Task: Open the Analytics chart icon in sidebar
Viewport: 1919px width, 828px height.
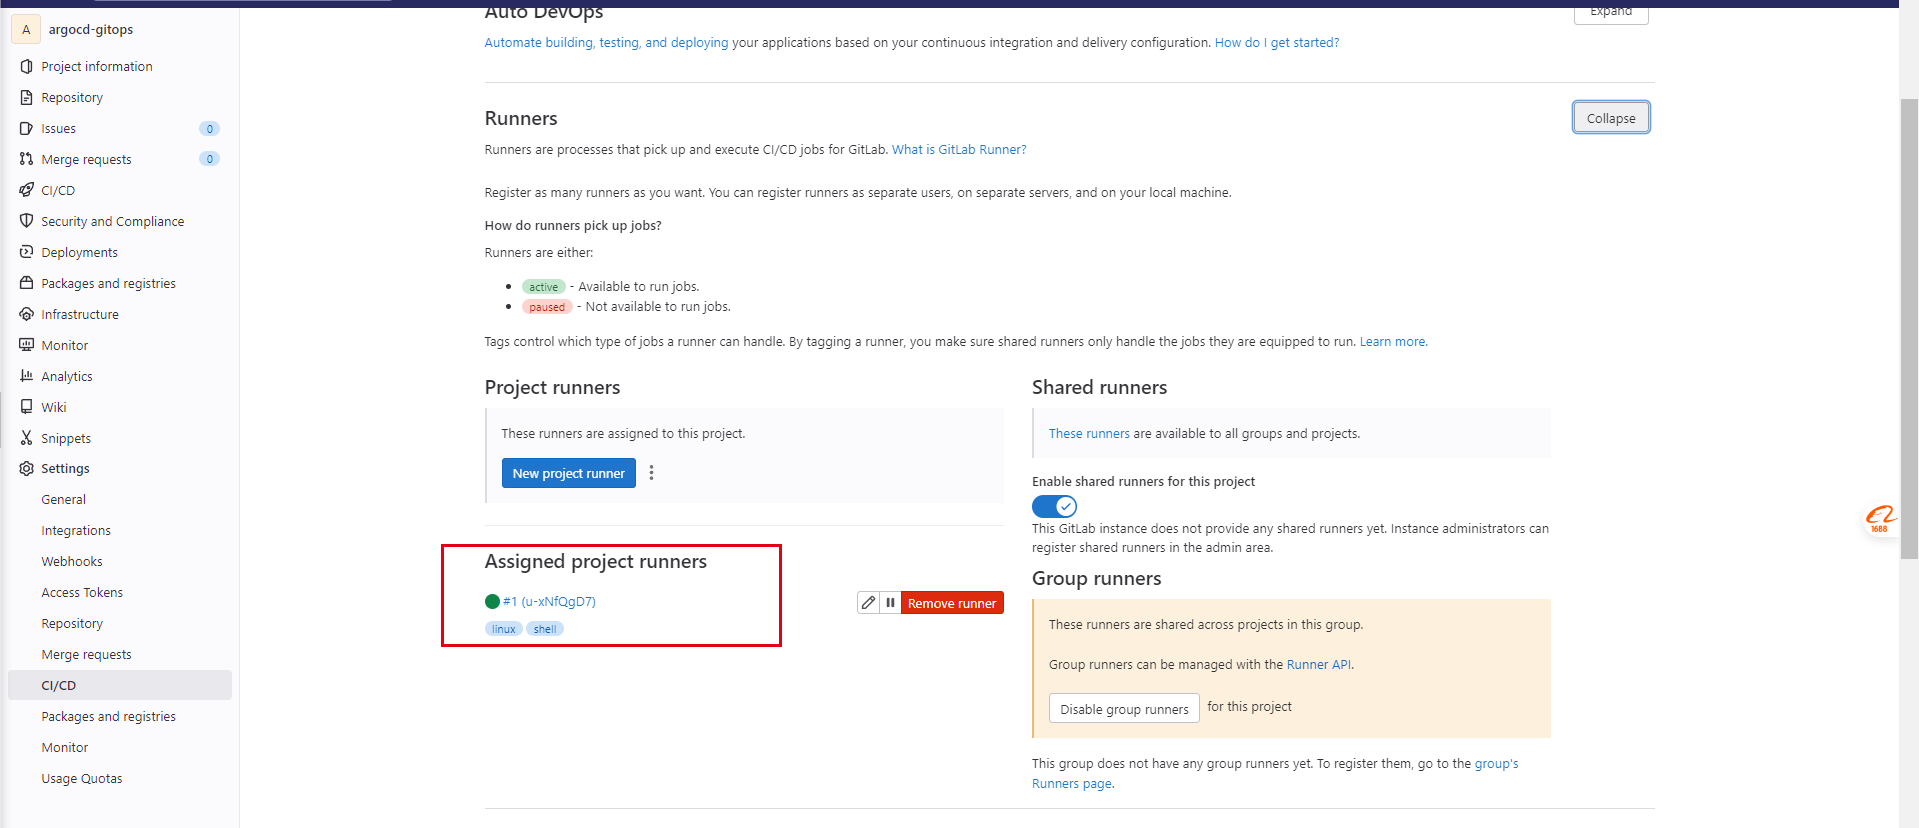Action: tap(26, 376)
